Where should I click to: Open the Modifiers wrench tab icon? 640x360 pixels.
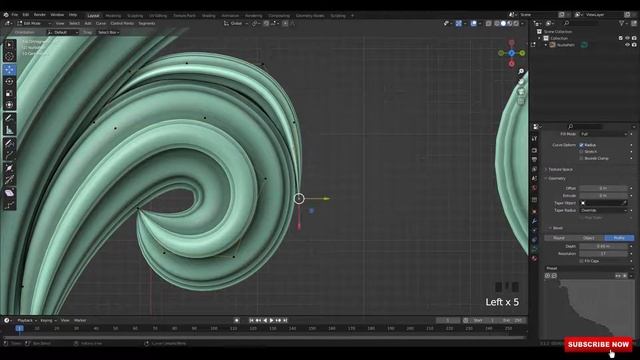534,221
